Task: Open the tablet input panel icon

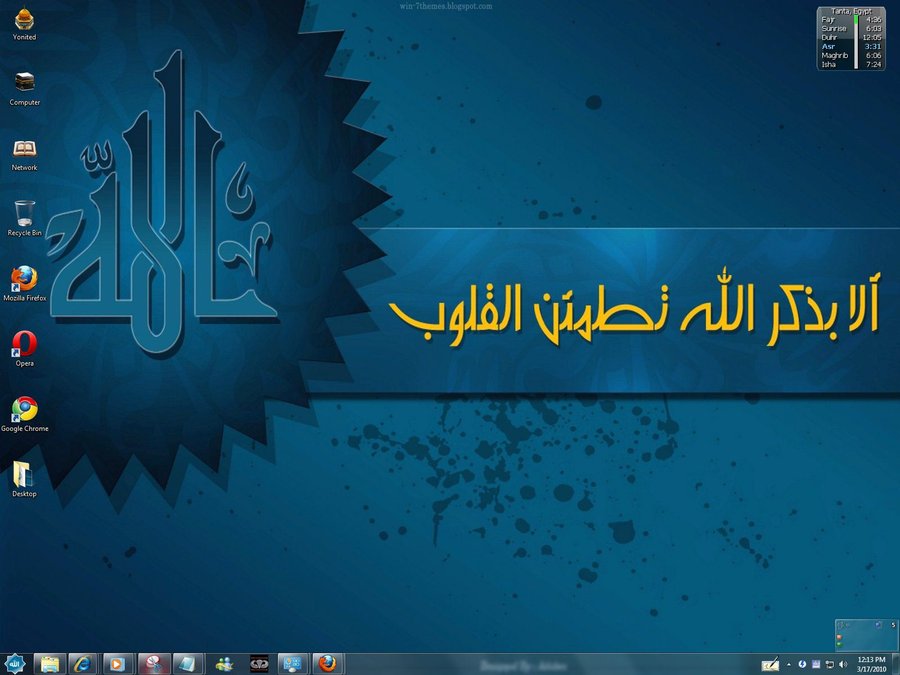Action: (769, 664)
